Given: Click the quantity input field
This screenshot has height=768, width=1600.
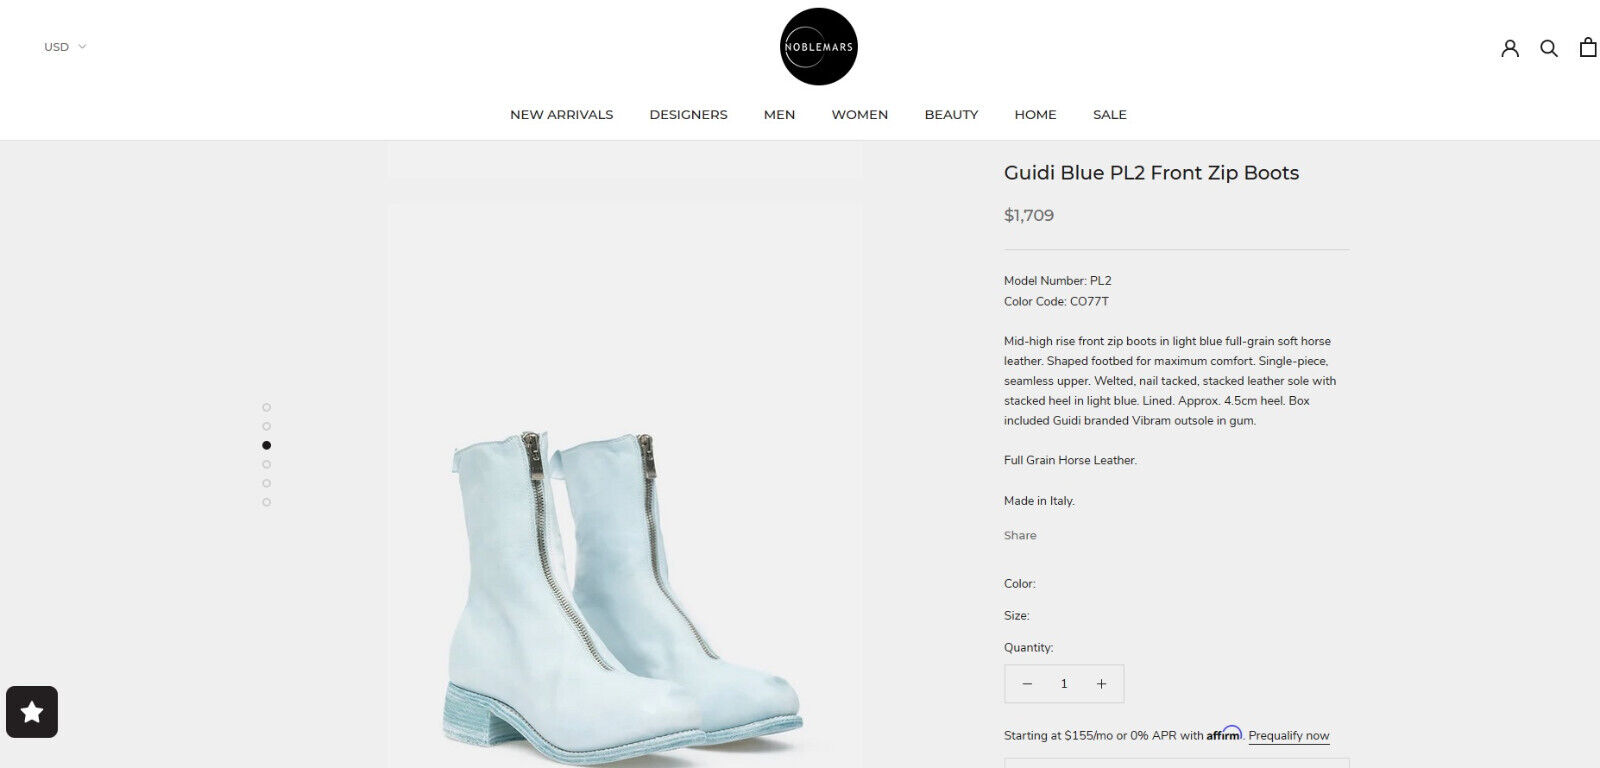Looking at the screenshot, I should (x=1064, y=684).
